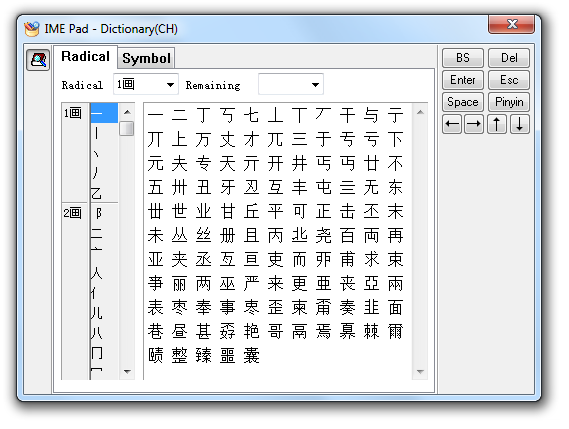Click the 1画 stroke group header
Image resolution: width=569 pixels, height=429 pixels.
(x=73, y=113)
